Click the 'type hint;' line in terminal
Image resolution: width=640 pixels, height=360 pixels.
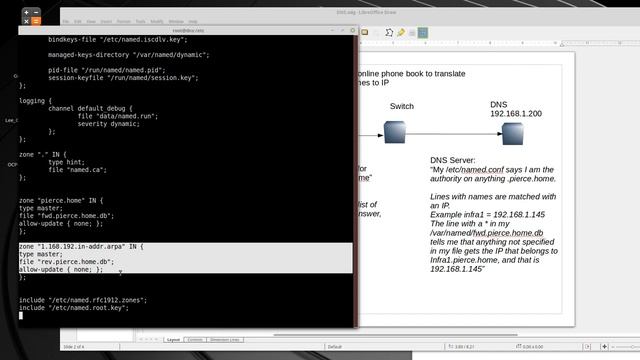pos(66,162)
